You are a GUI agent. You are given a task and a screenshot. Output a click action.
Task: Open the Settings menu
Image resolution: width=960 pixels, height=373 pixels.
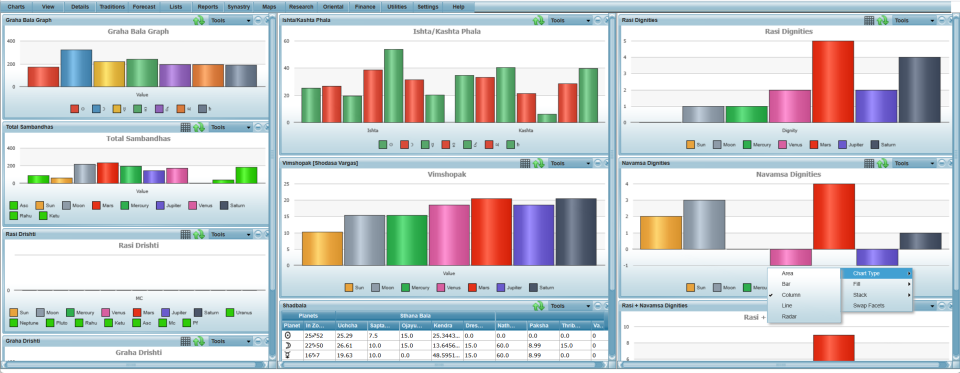point(428,7)
